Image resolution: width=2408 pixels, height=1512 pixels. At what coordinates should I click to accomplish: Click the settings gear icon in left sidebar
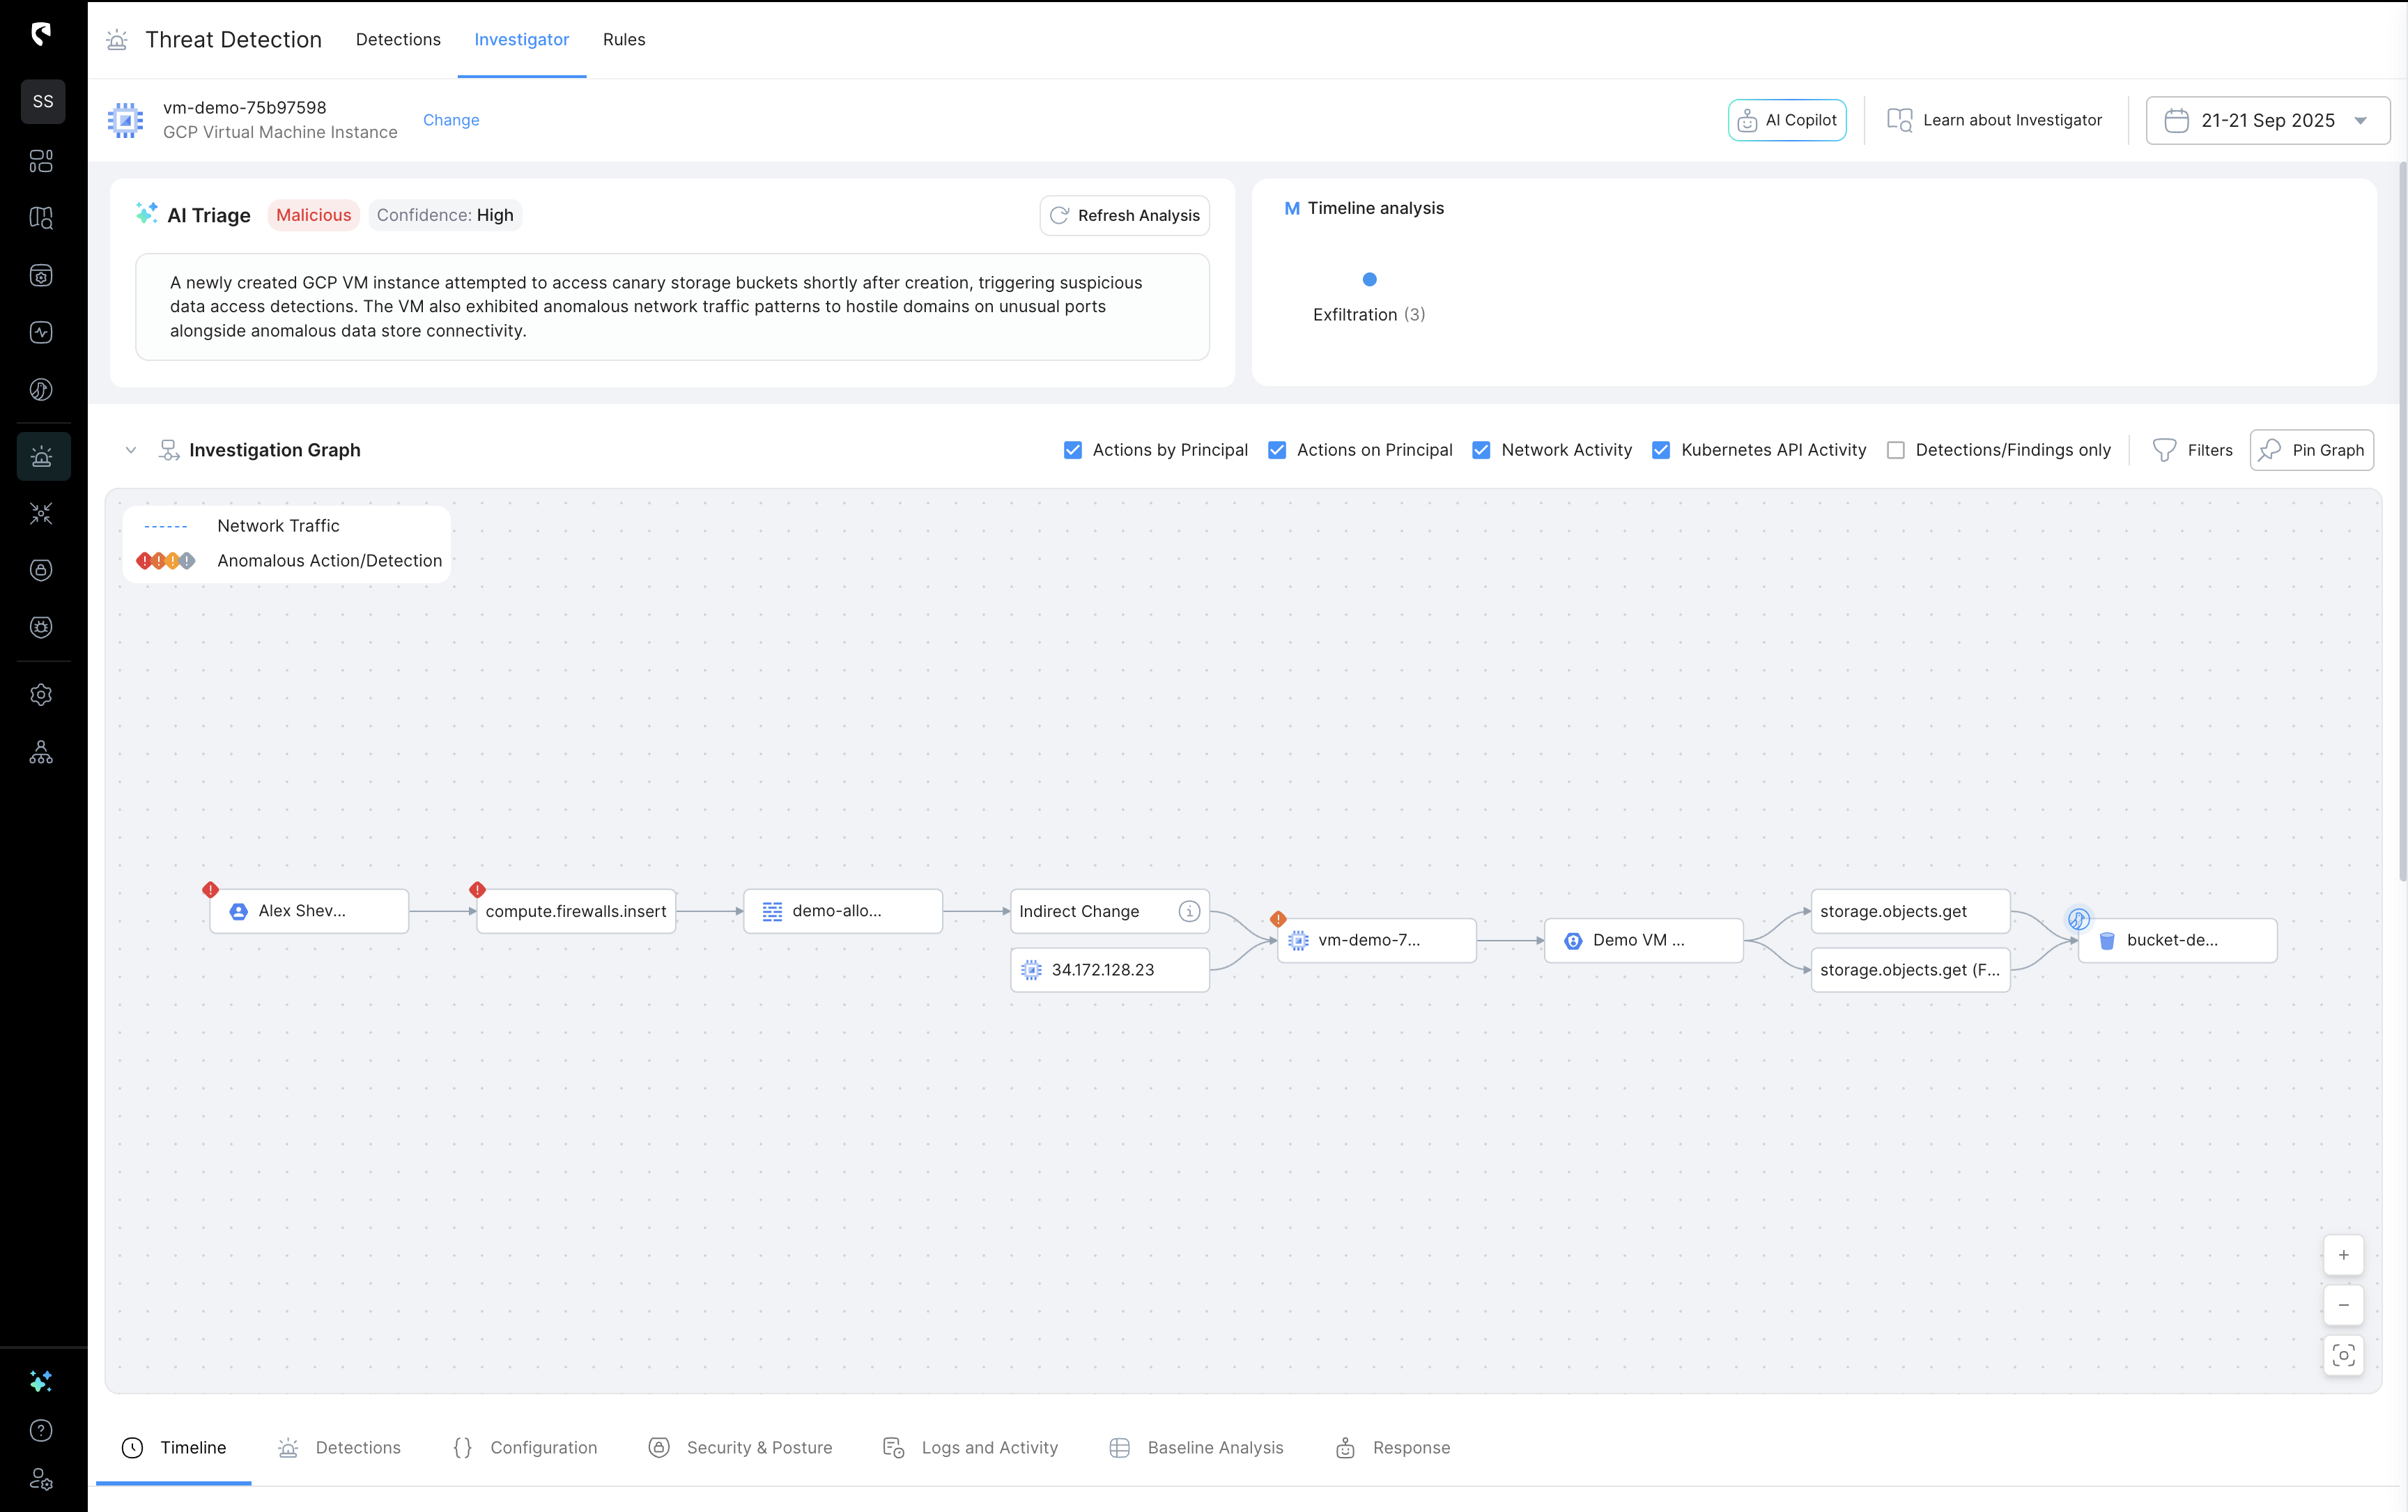(x=41, y=694)
